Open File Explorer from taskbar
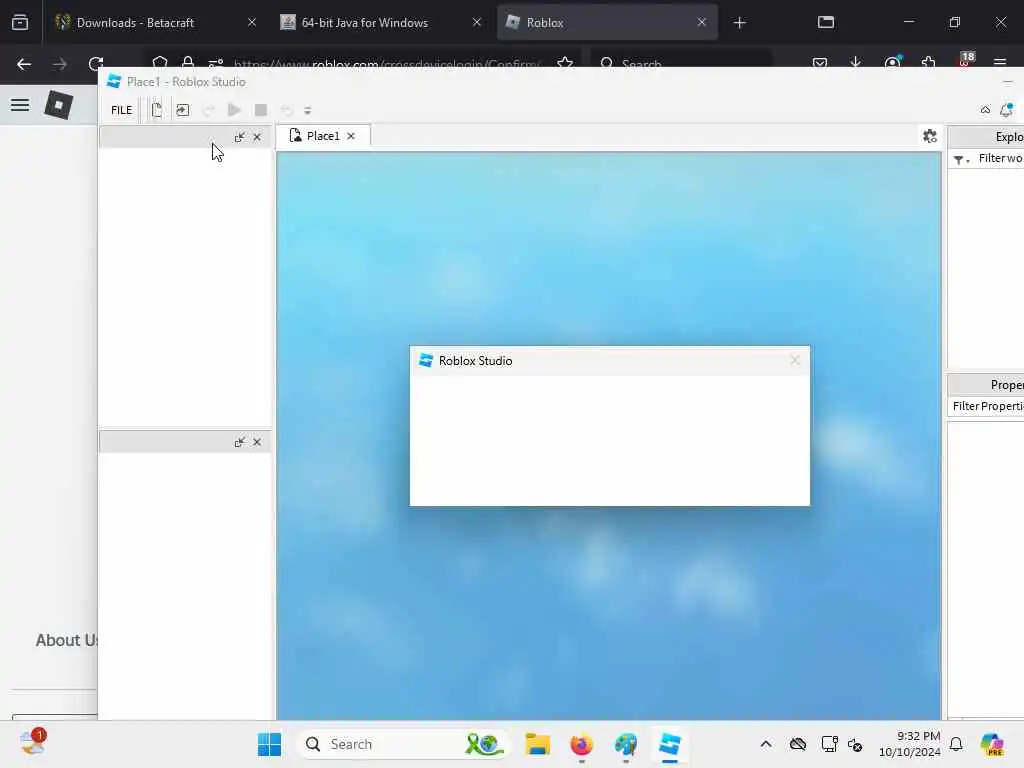The width and height of the screenshot is (1024, 768). pos(537,744)
